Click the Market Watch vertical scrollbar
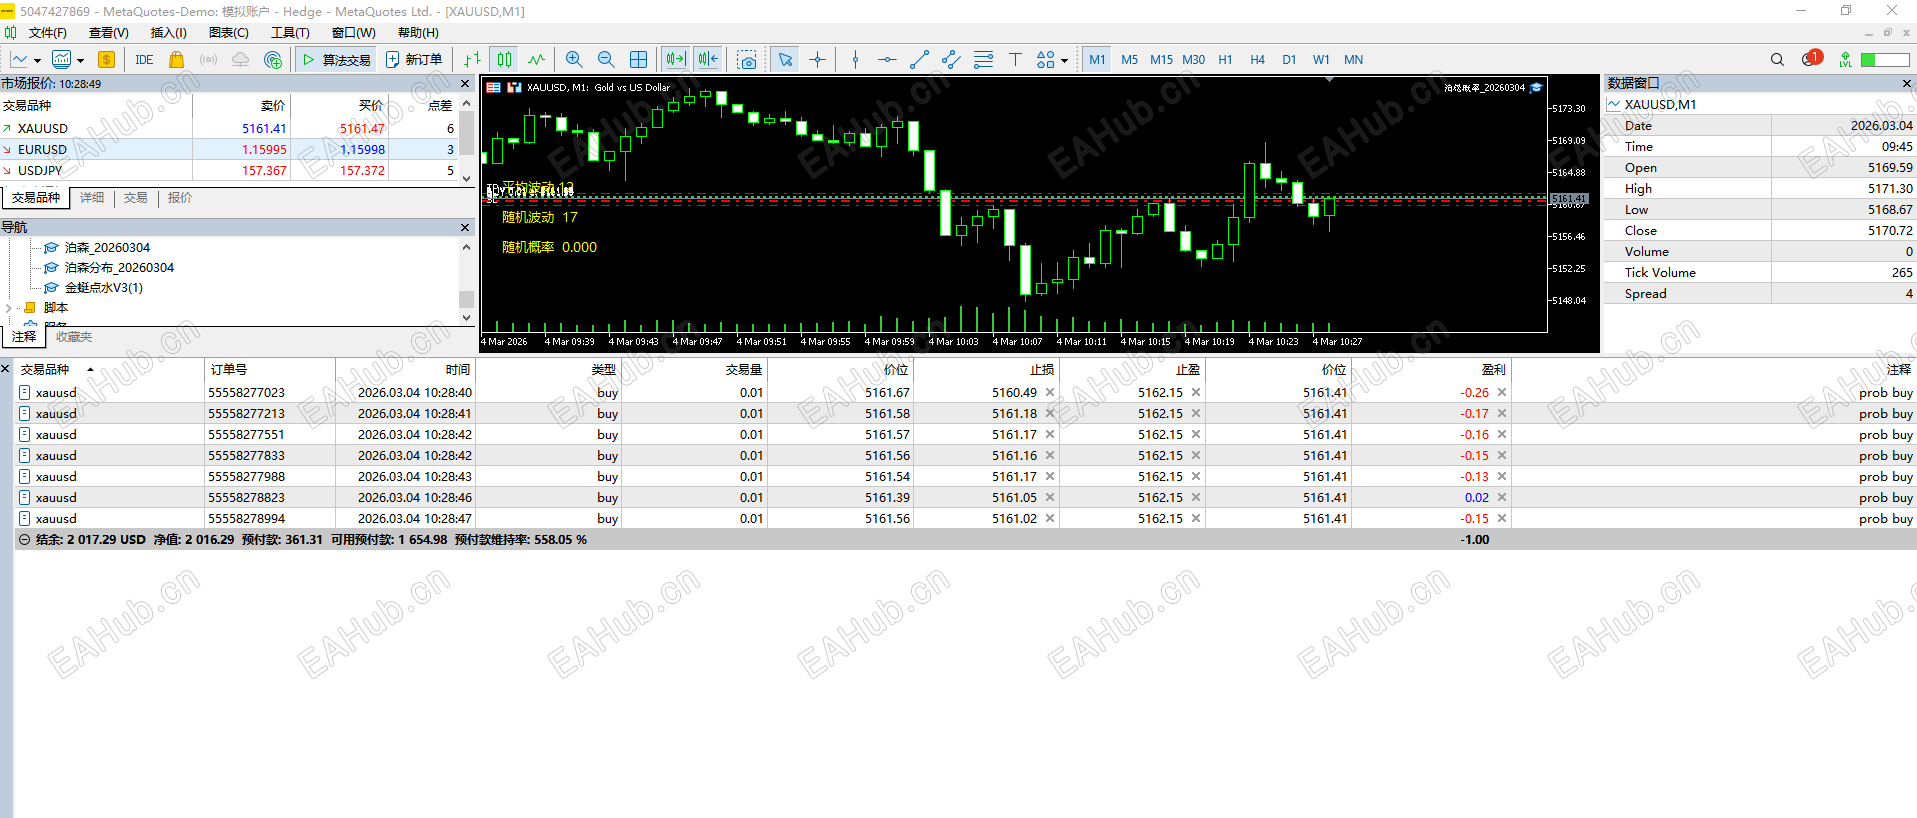This screenshot has width=1917, height=818. pos(466,140)
